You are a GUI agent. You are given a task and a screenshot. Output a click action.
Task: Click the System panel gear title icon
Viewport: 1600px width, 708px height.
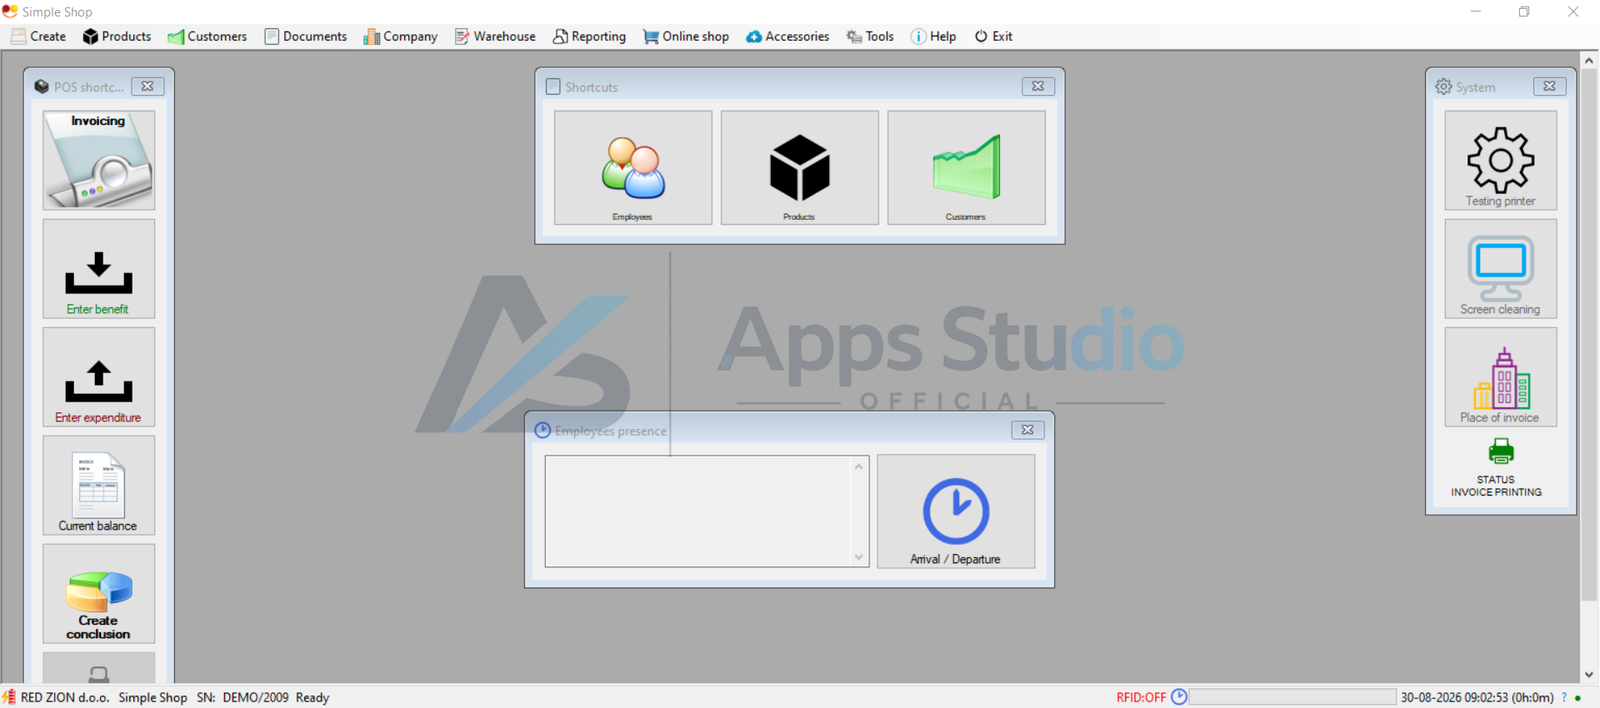(x=1444, y=87)
